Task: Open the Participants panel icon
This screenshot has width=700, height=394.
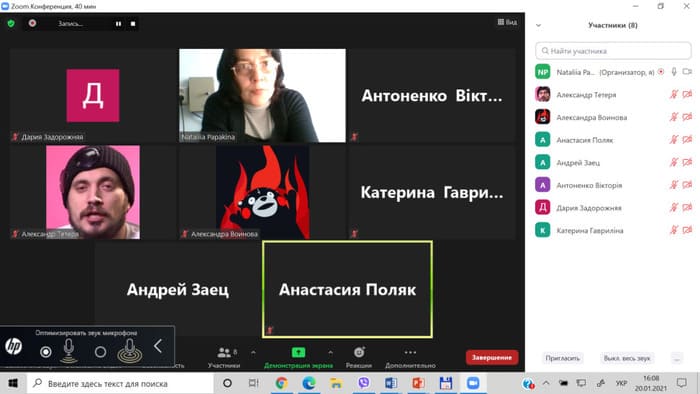Action: pos(224,353)
